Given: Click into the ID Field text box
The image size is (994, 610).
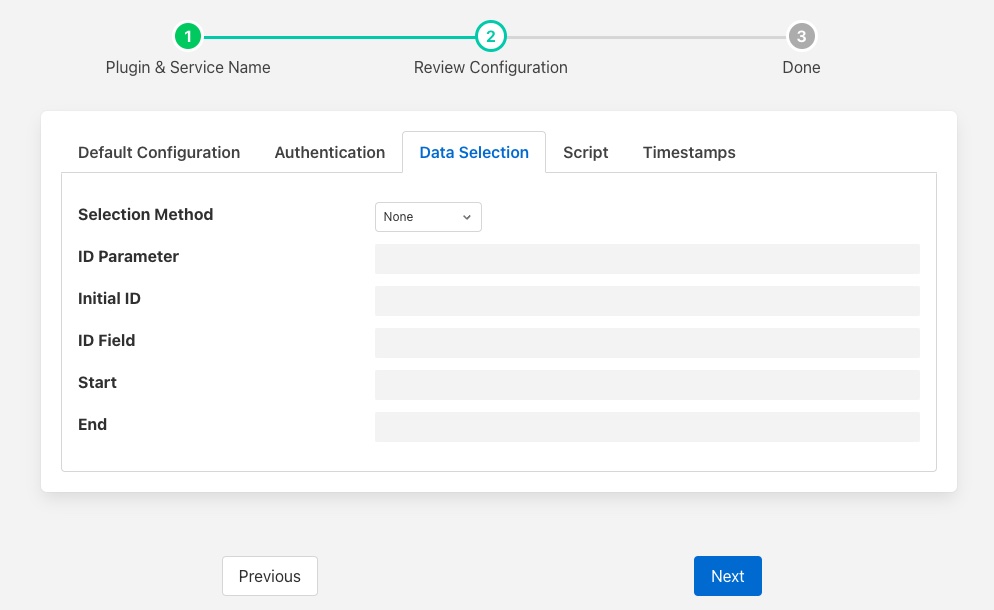Looking at the screenshot, I should [x=646, y=343].
